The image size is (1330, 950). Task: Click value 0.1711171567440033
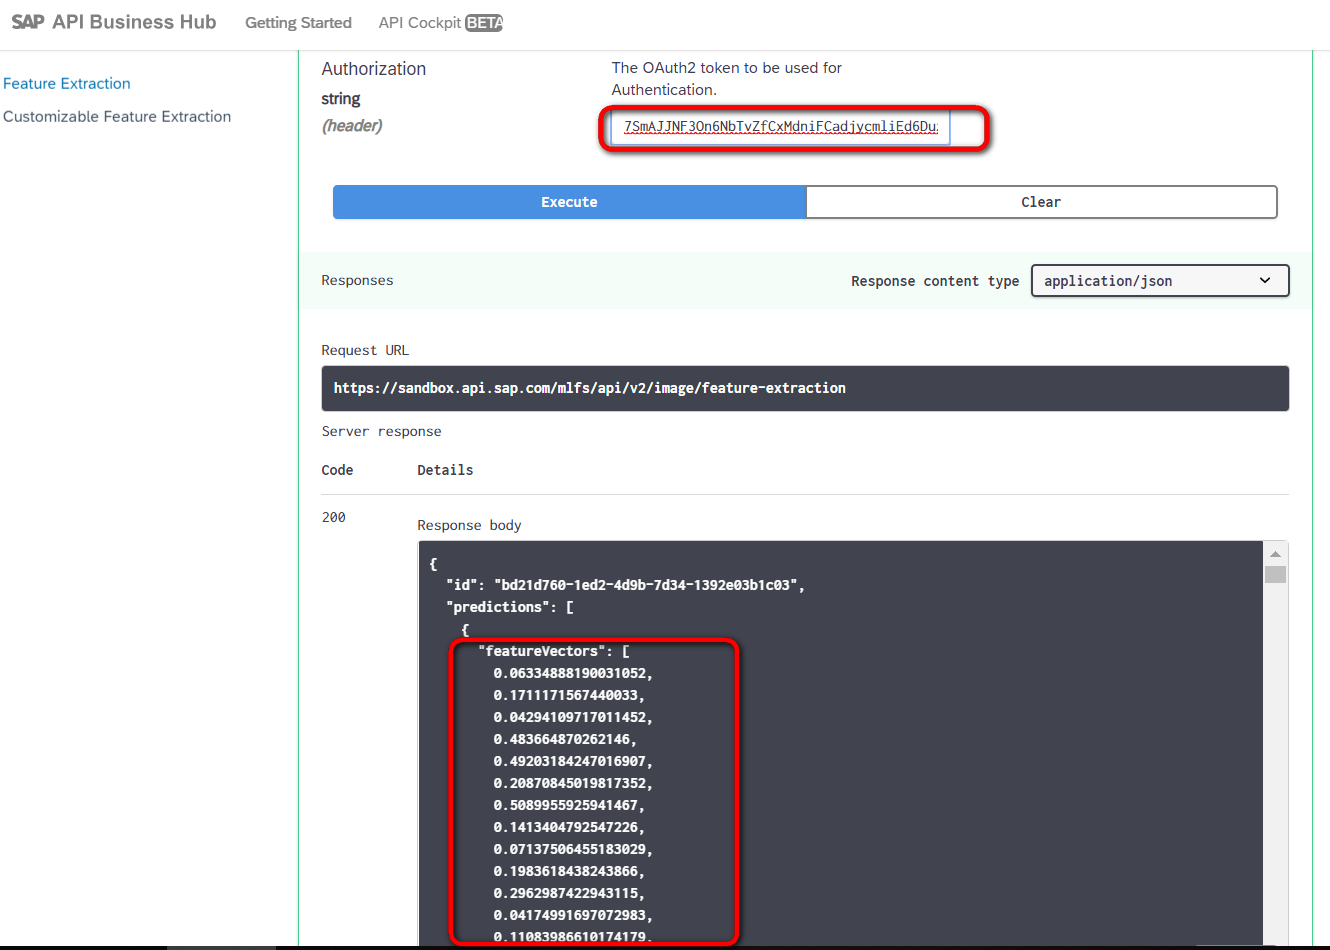pyautogui.click(x=569, y=695)
